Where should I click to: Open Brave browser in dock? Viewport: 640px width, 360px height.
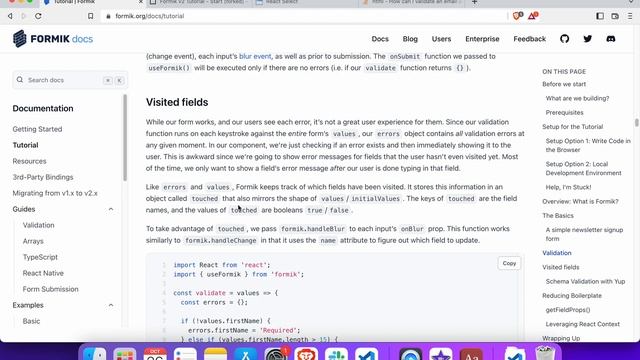(306, 354)
